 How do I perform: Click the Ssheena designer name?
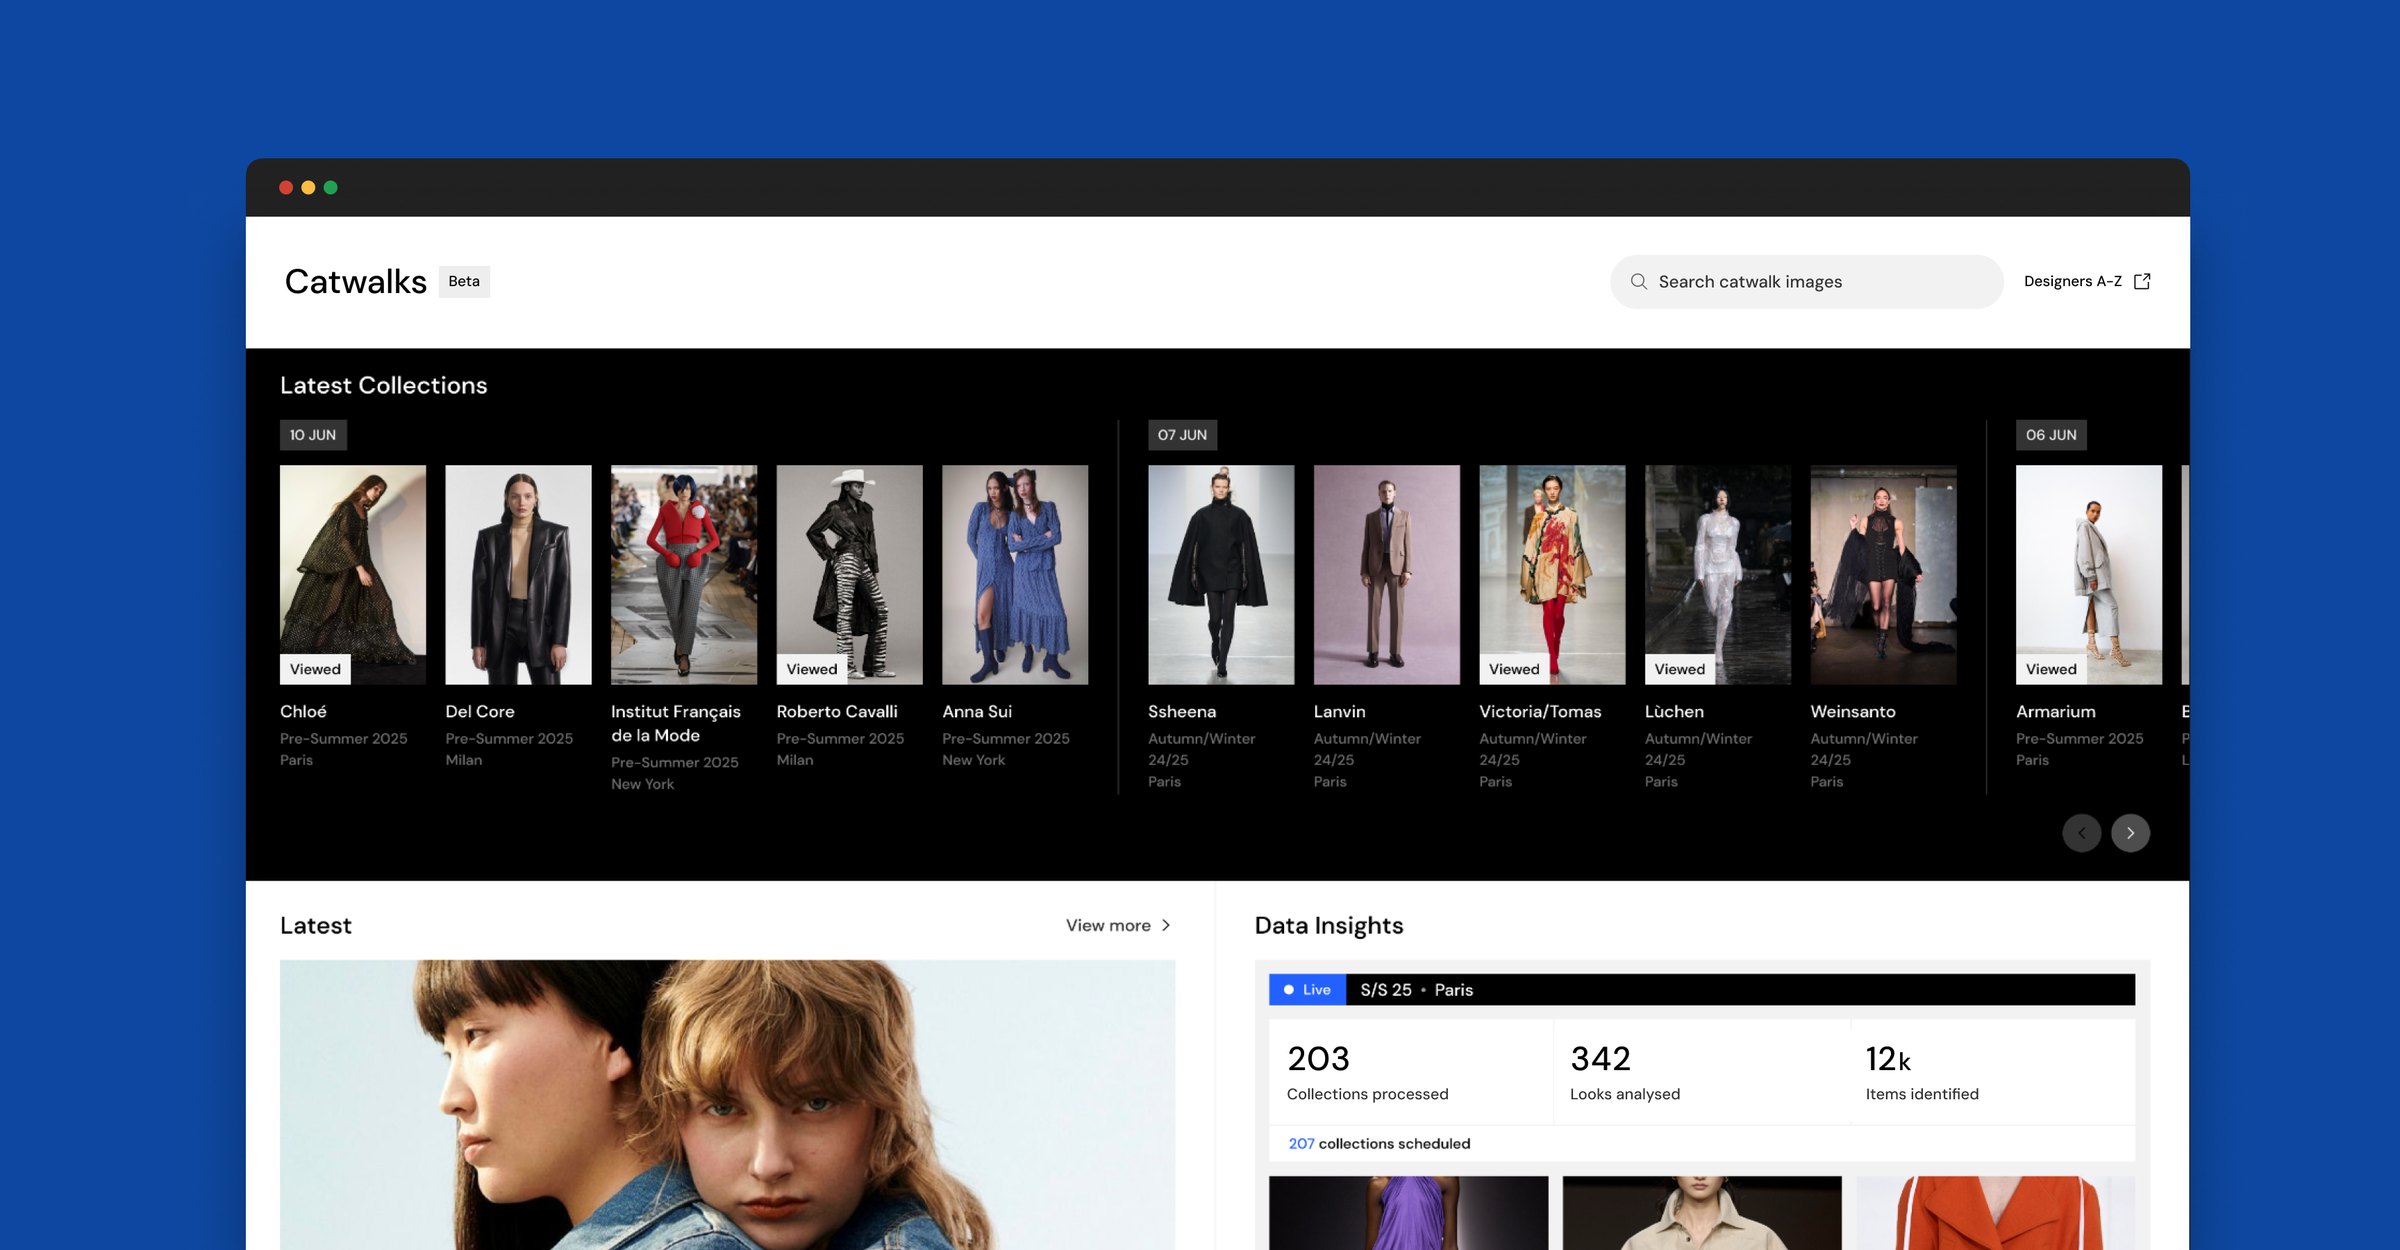click(1182, 712)
